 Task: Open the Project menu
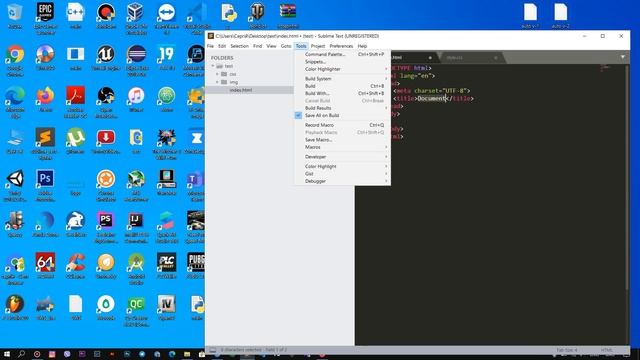pyautogui.click(x=318, y=46)
